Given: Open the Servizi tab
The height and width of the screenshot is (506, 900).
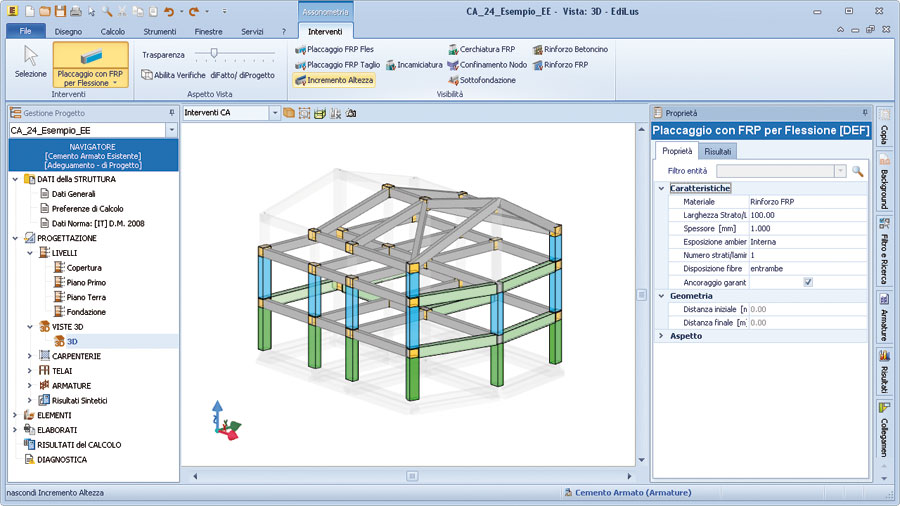Looking at the screenshot, I should coord(252,32).
